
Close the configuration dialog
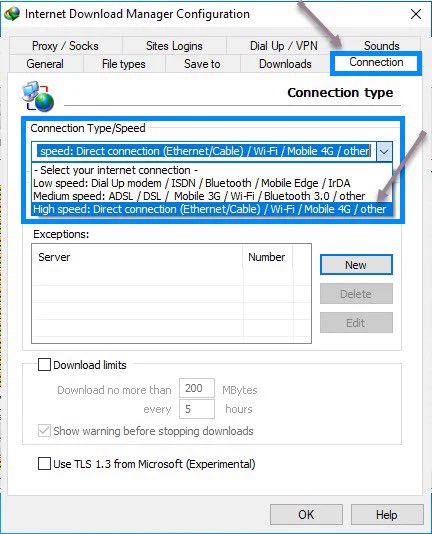click(416, 14)
